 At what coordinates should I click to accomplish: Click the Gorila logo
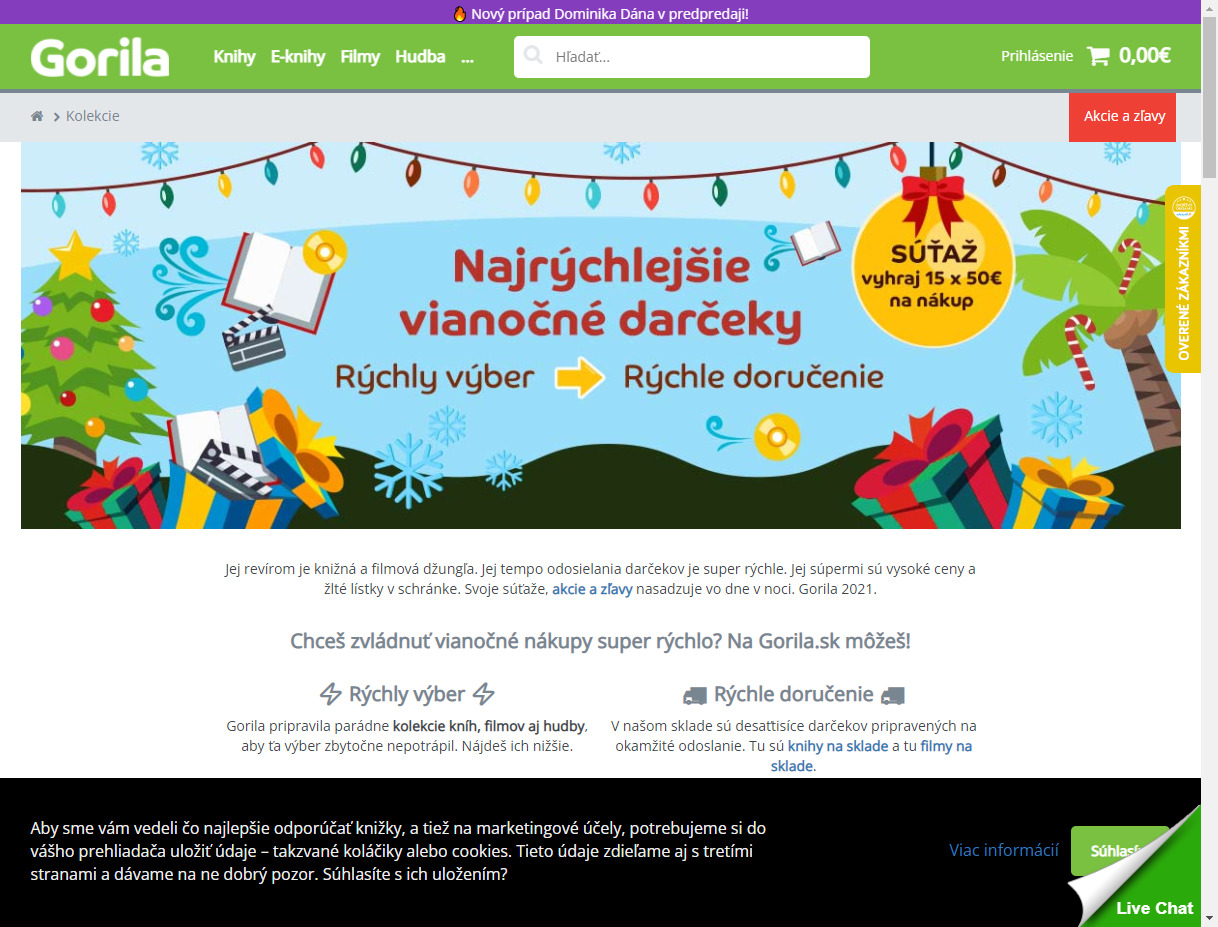click(x=100, y=57)
